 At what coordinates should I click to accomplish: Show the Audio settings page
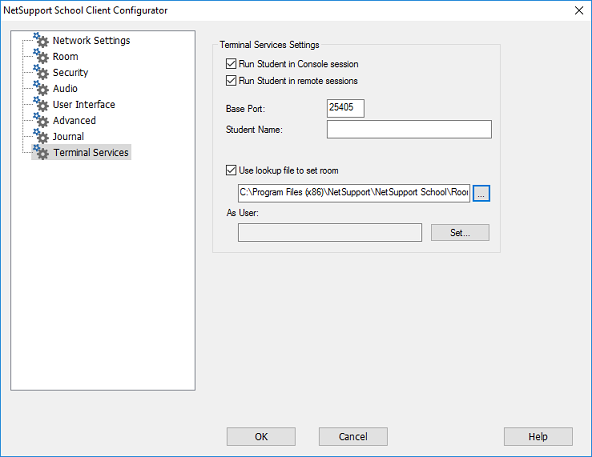pos(65,88)
